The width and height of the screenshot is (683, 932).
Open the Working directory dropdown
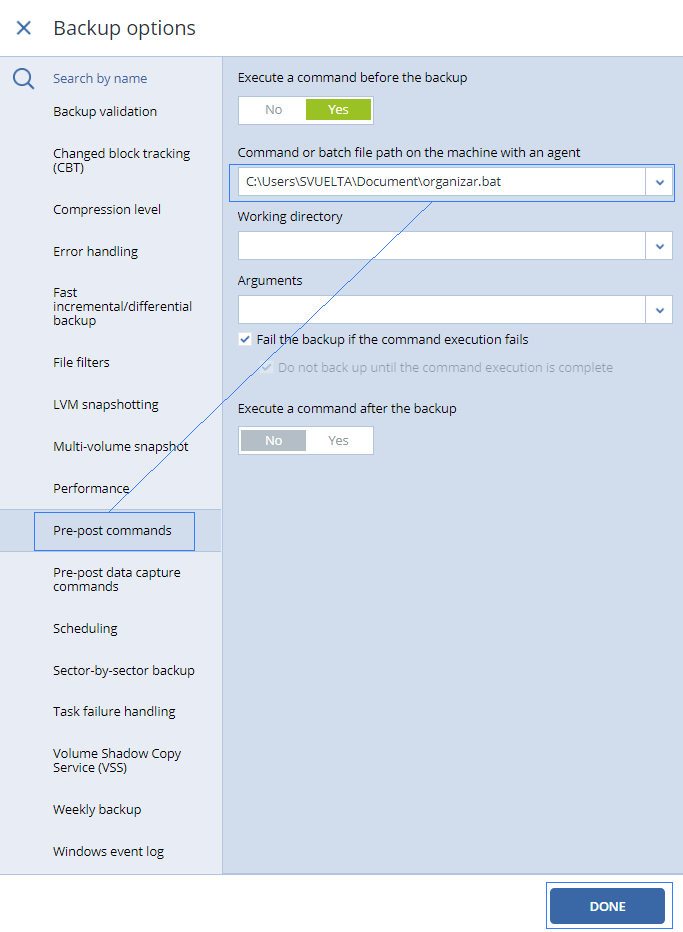[x=659, y=246]
